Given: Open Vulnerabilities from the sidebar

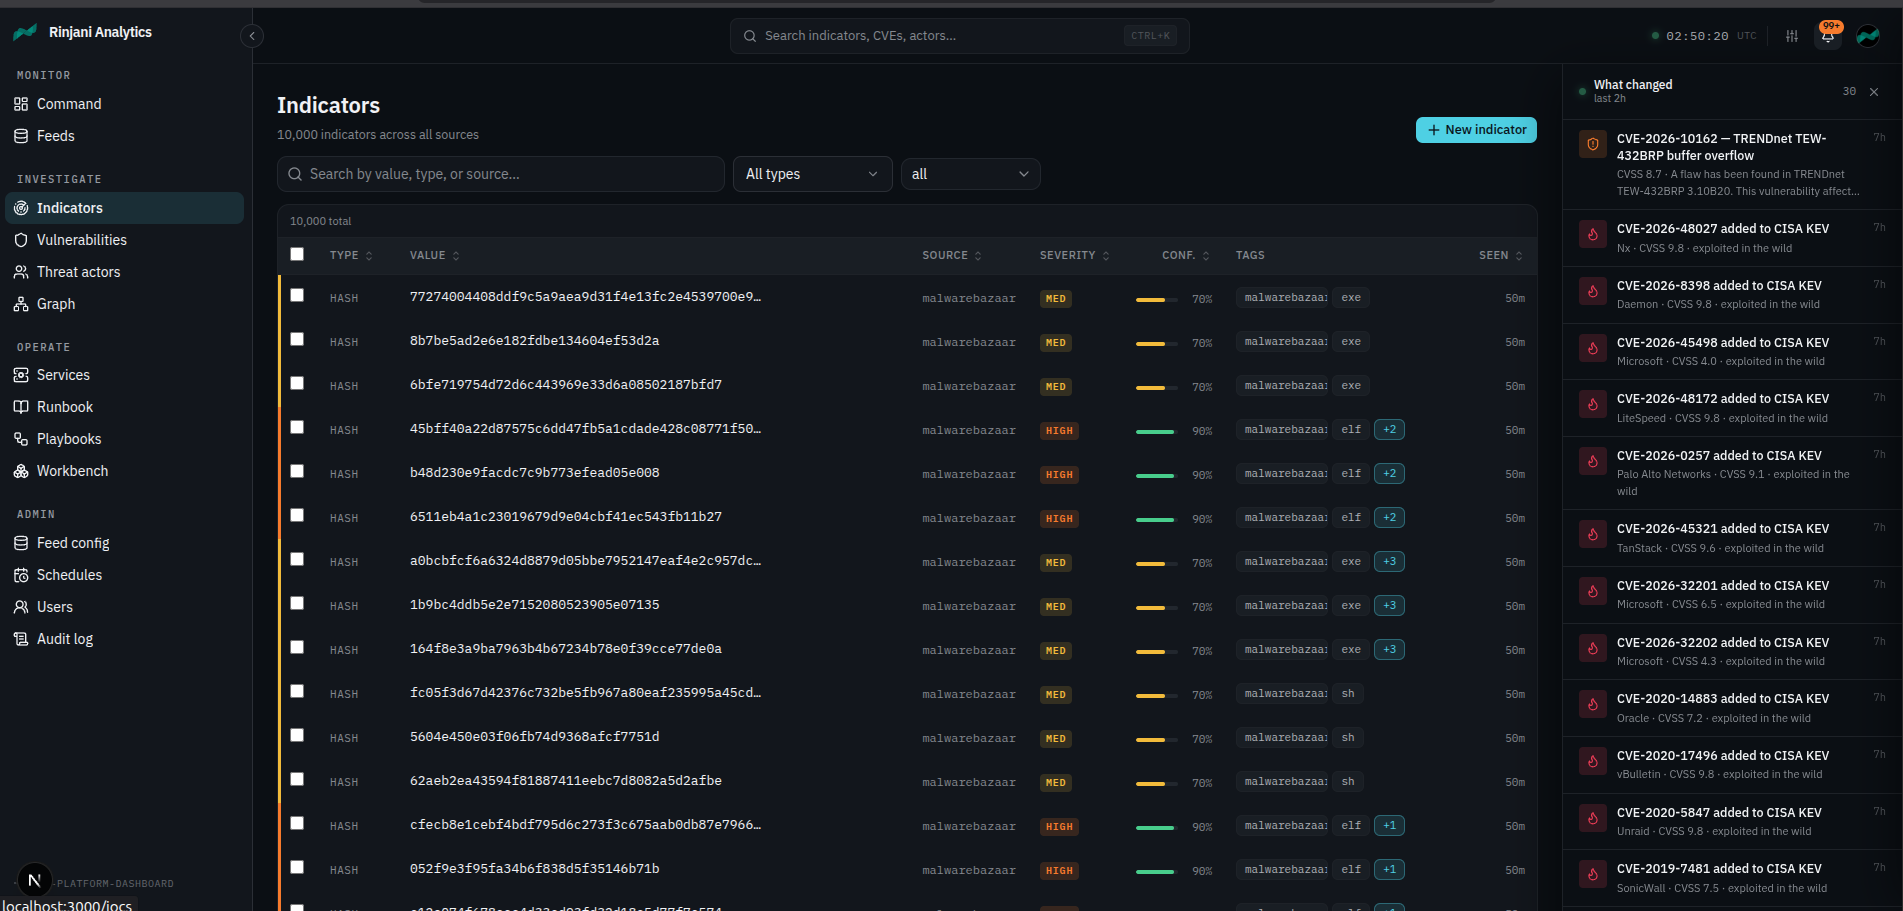Looking at the screenshot, I should pyautogui.click(x=124, y=240).
